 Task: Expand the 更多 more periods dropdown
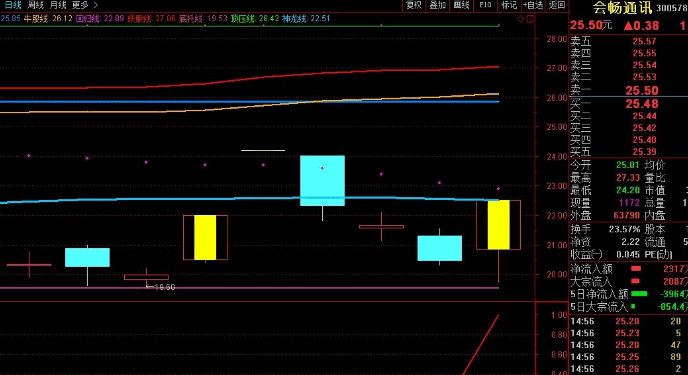pos(84,5)
